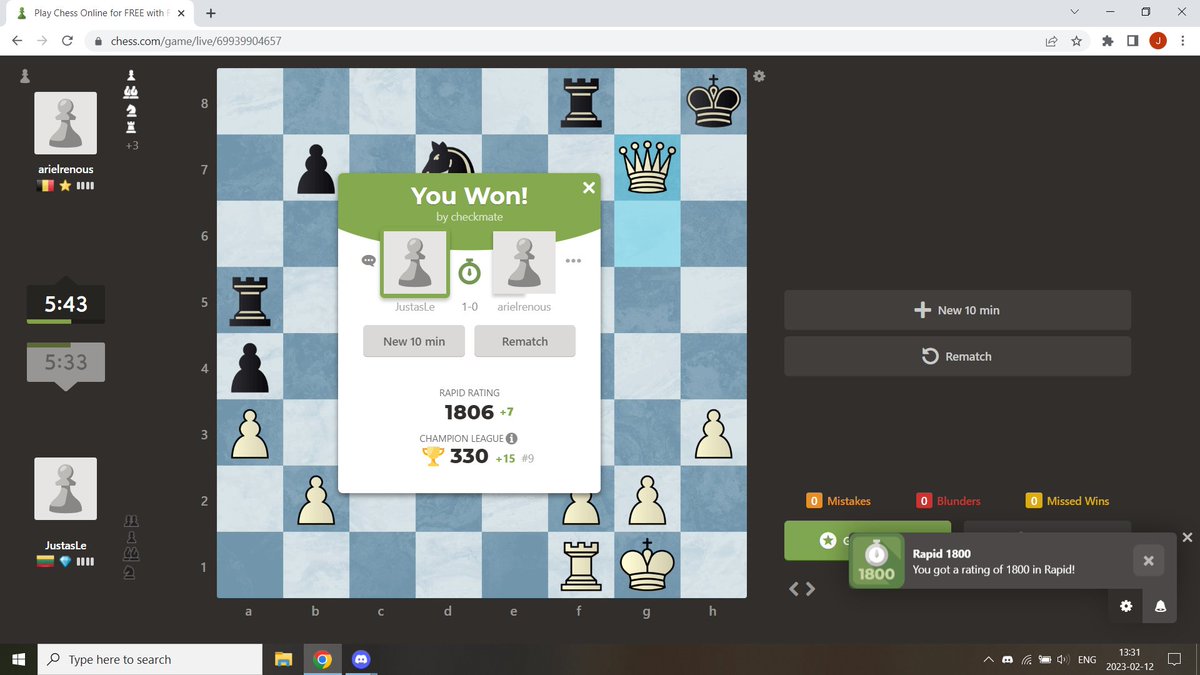The image size is (1200, 675).
Task: Open Chrome side panel icon
Action: pyautogui.click(x=1132, y=41)
